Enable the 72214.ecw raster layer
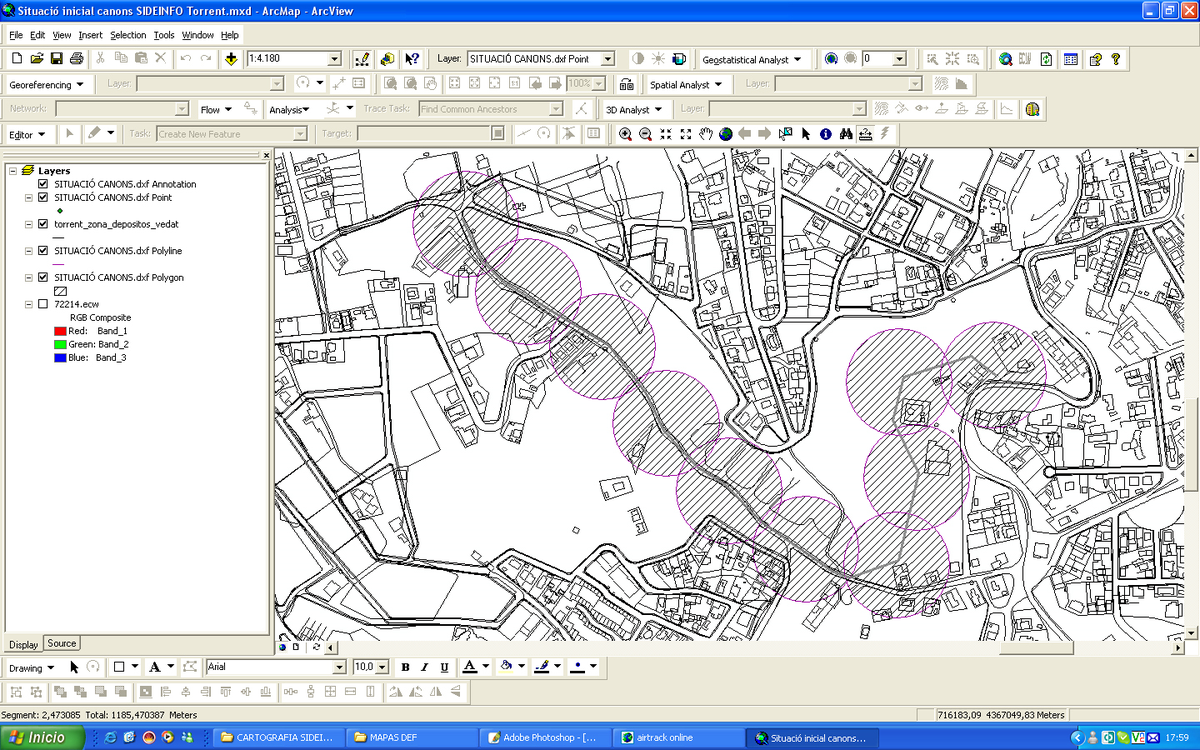1200x750 pixels. coord(42,304)
